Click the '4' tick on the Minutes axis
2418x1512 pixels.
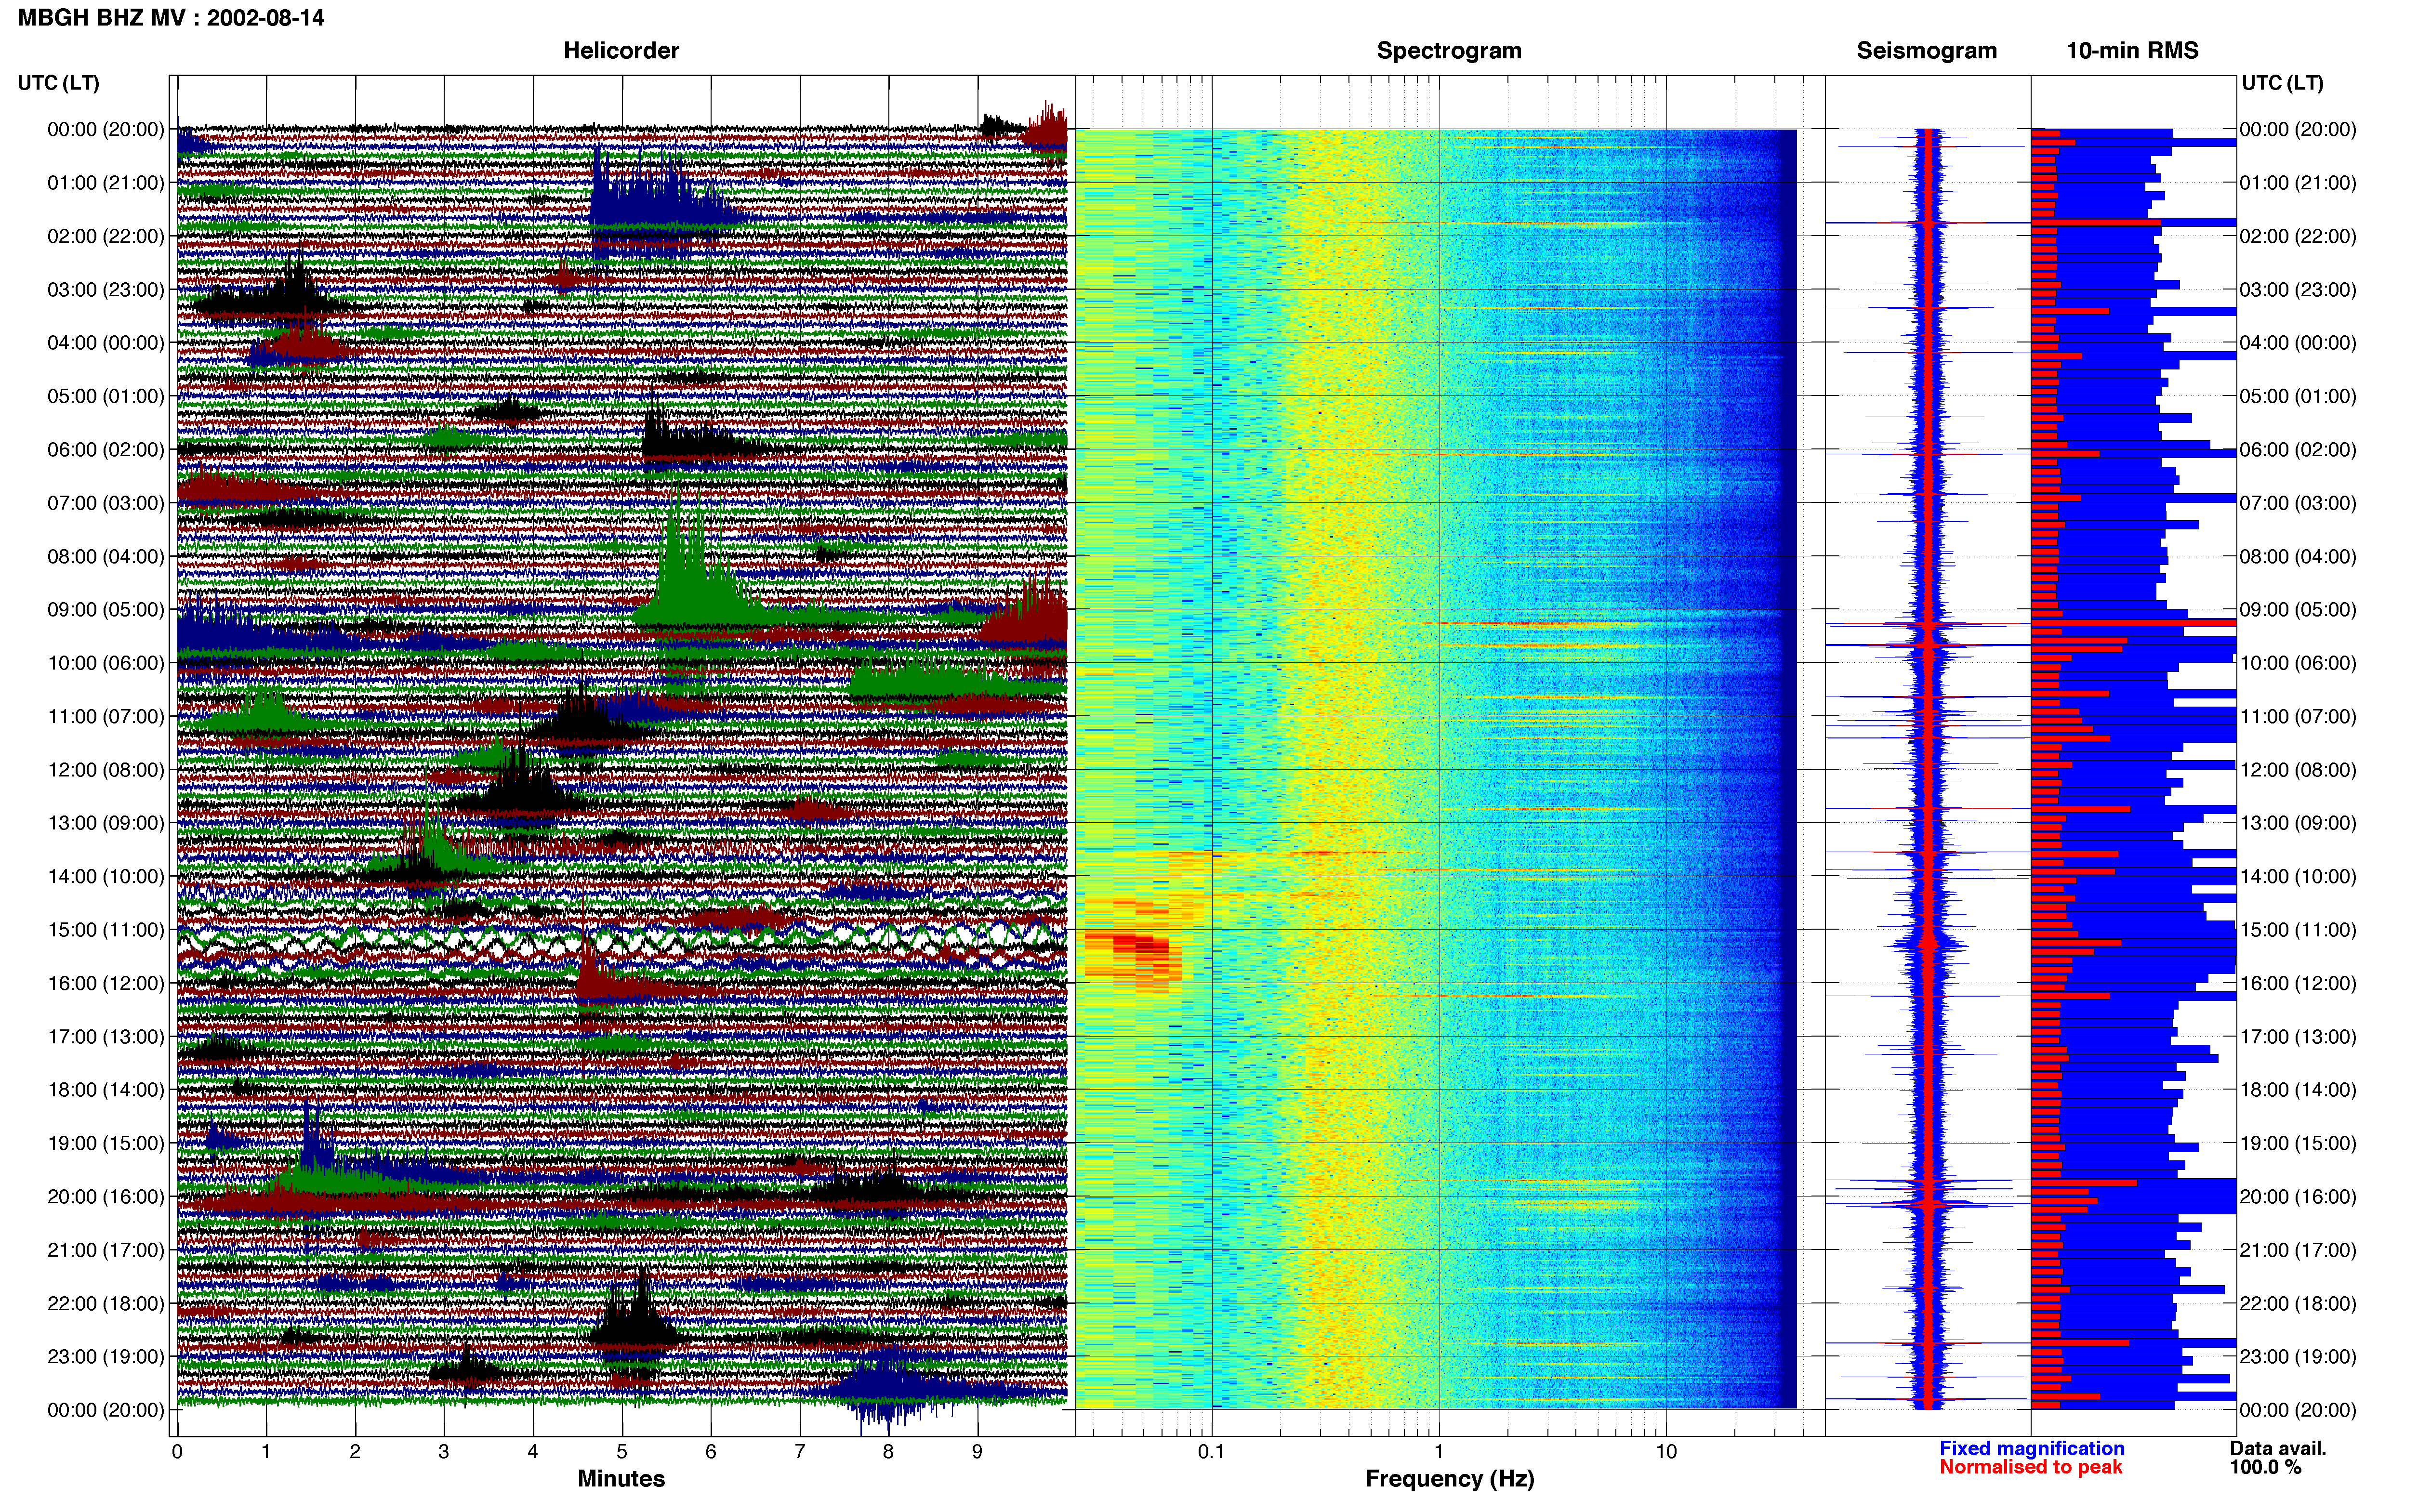click(x=533, y=1451)
